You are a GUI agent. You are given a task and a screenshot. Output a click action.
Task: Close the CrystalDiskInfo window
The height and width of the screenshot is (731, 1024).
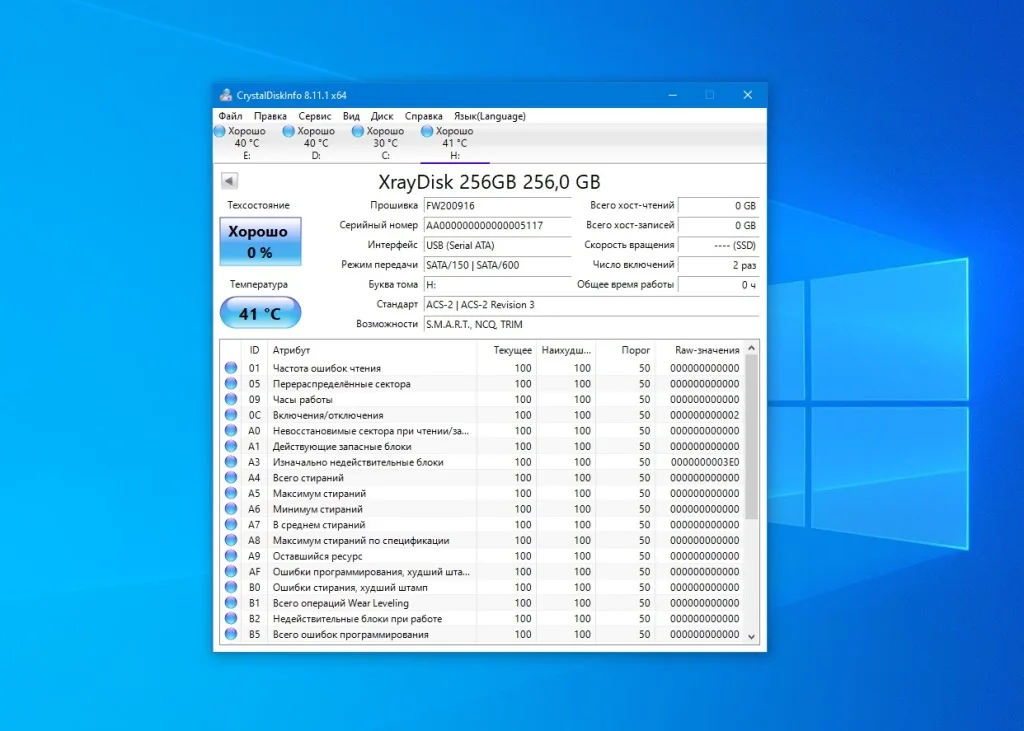(x=748, y=95)
